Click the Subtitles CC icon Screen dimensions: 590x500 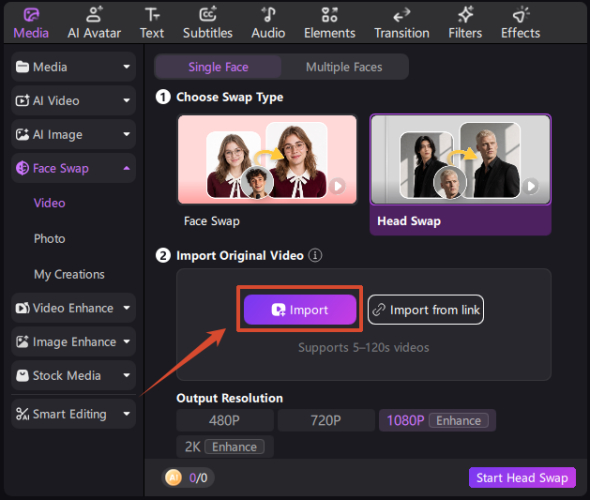[208, 15]
